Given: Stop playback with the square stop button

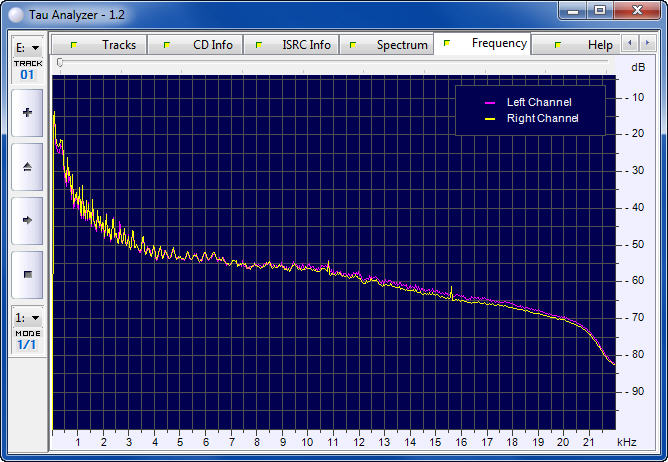Looking at the screenshot, I should (x=27, y=274).
